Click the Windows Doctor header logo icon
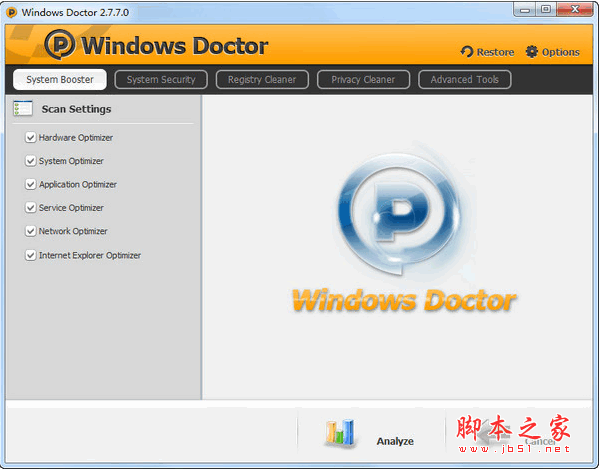This screenshot has width=599, height=470. pyautogui.click(x=60, y=45)
